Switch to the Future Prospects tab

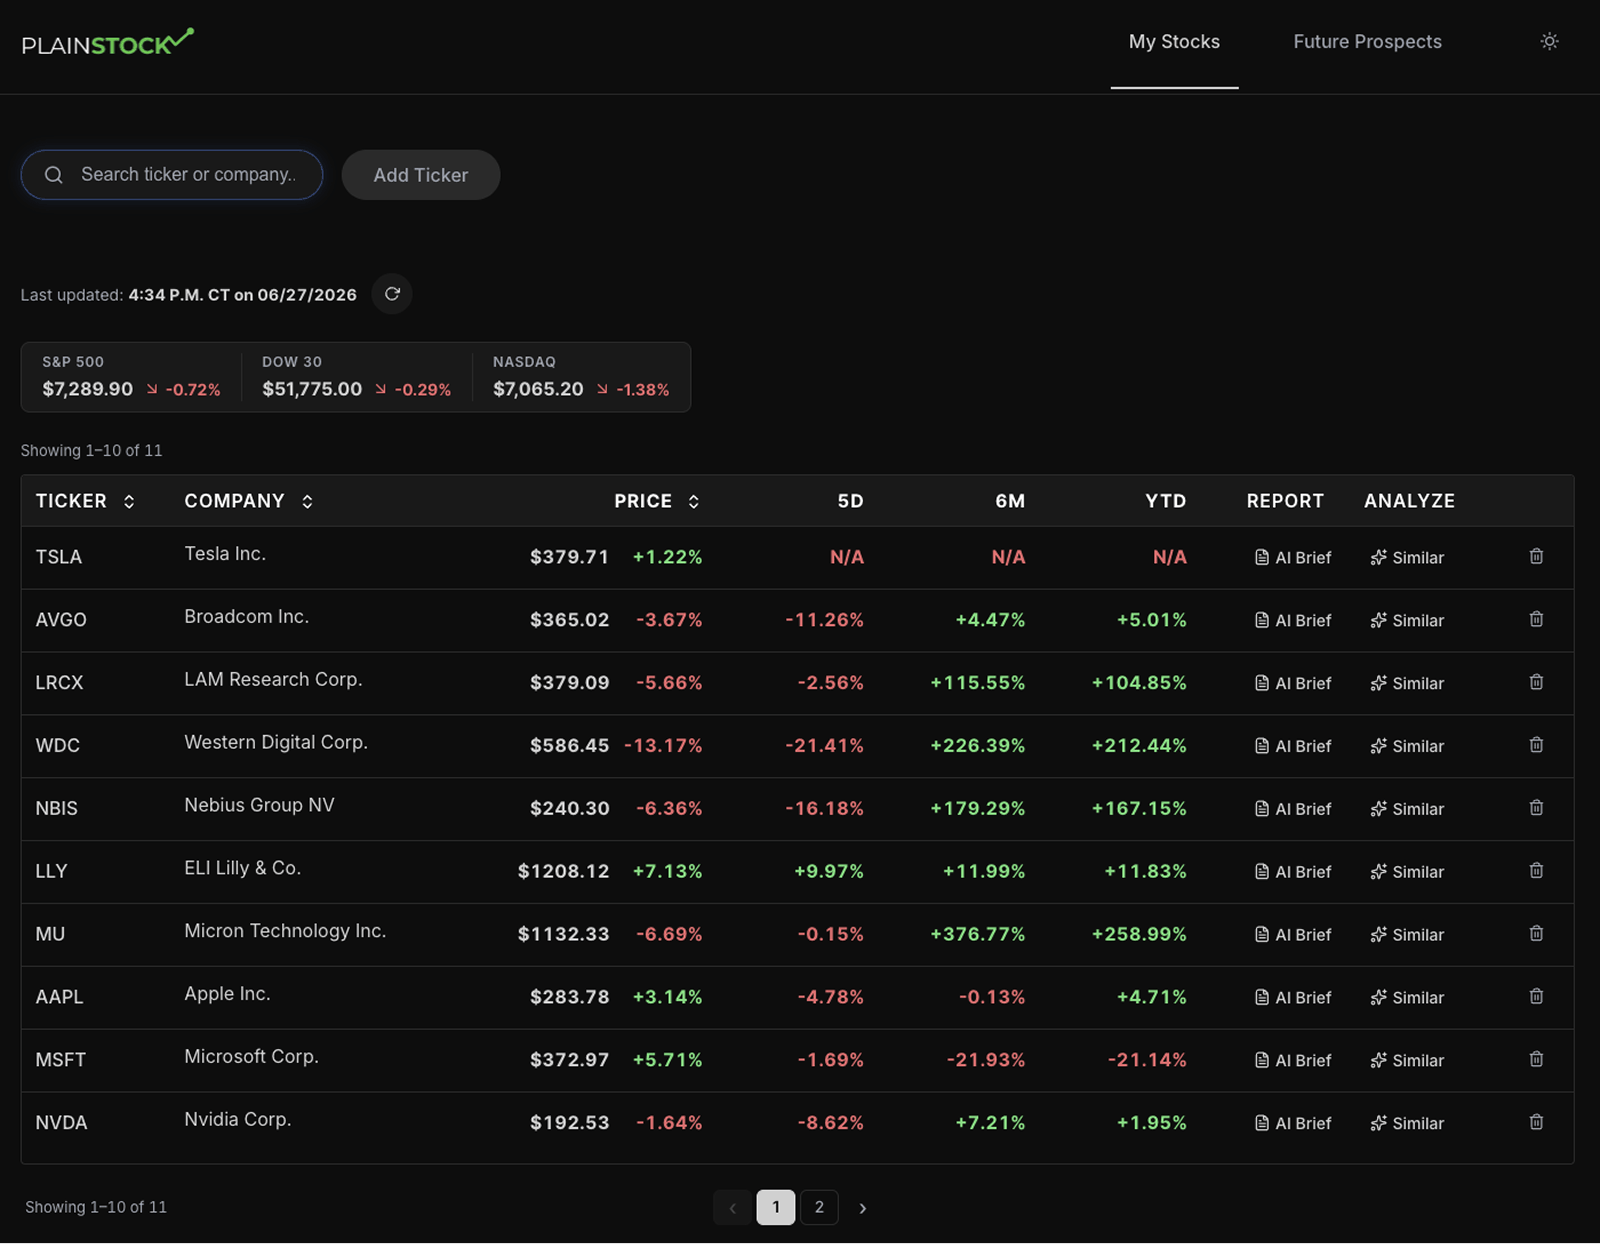pos(1367,42)
